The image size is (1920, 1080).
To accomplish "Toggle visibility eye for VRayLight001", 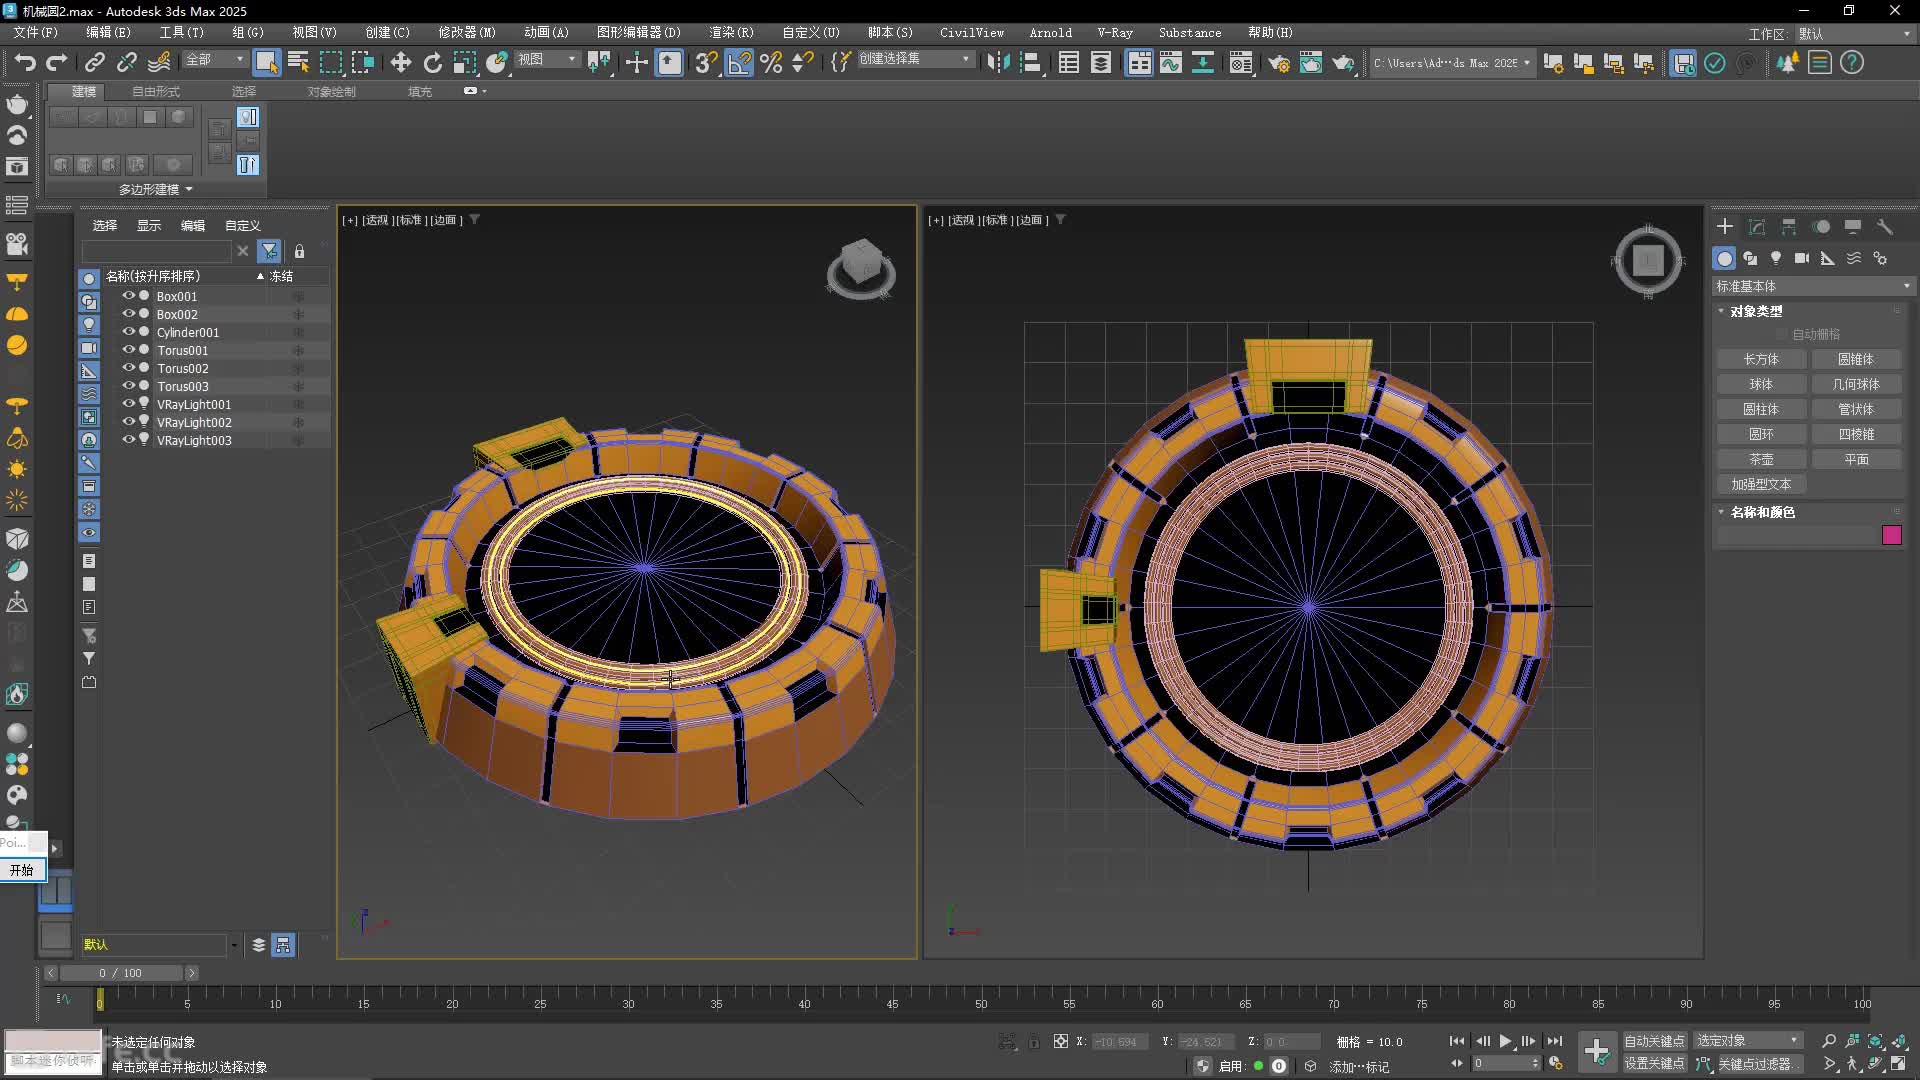I will tap(128, 404).
